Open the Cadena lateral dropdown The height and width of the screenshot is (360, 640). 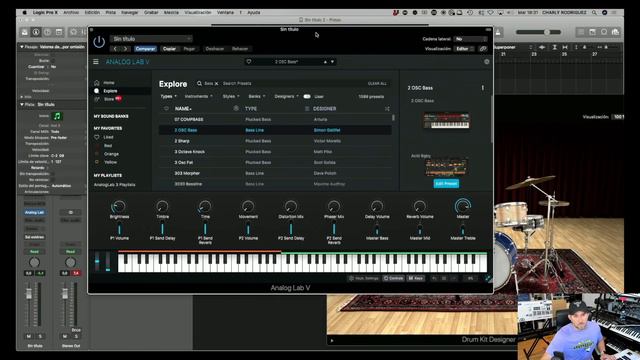[471, 39]
